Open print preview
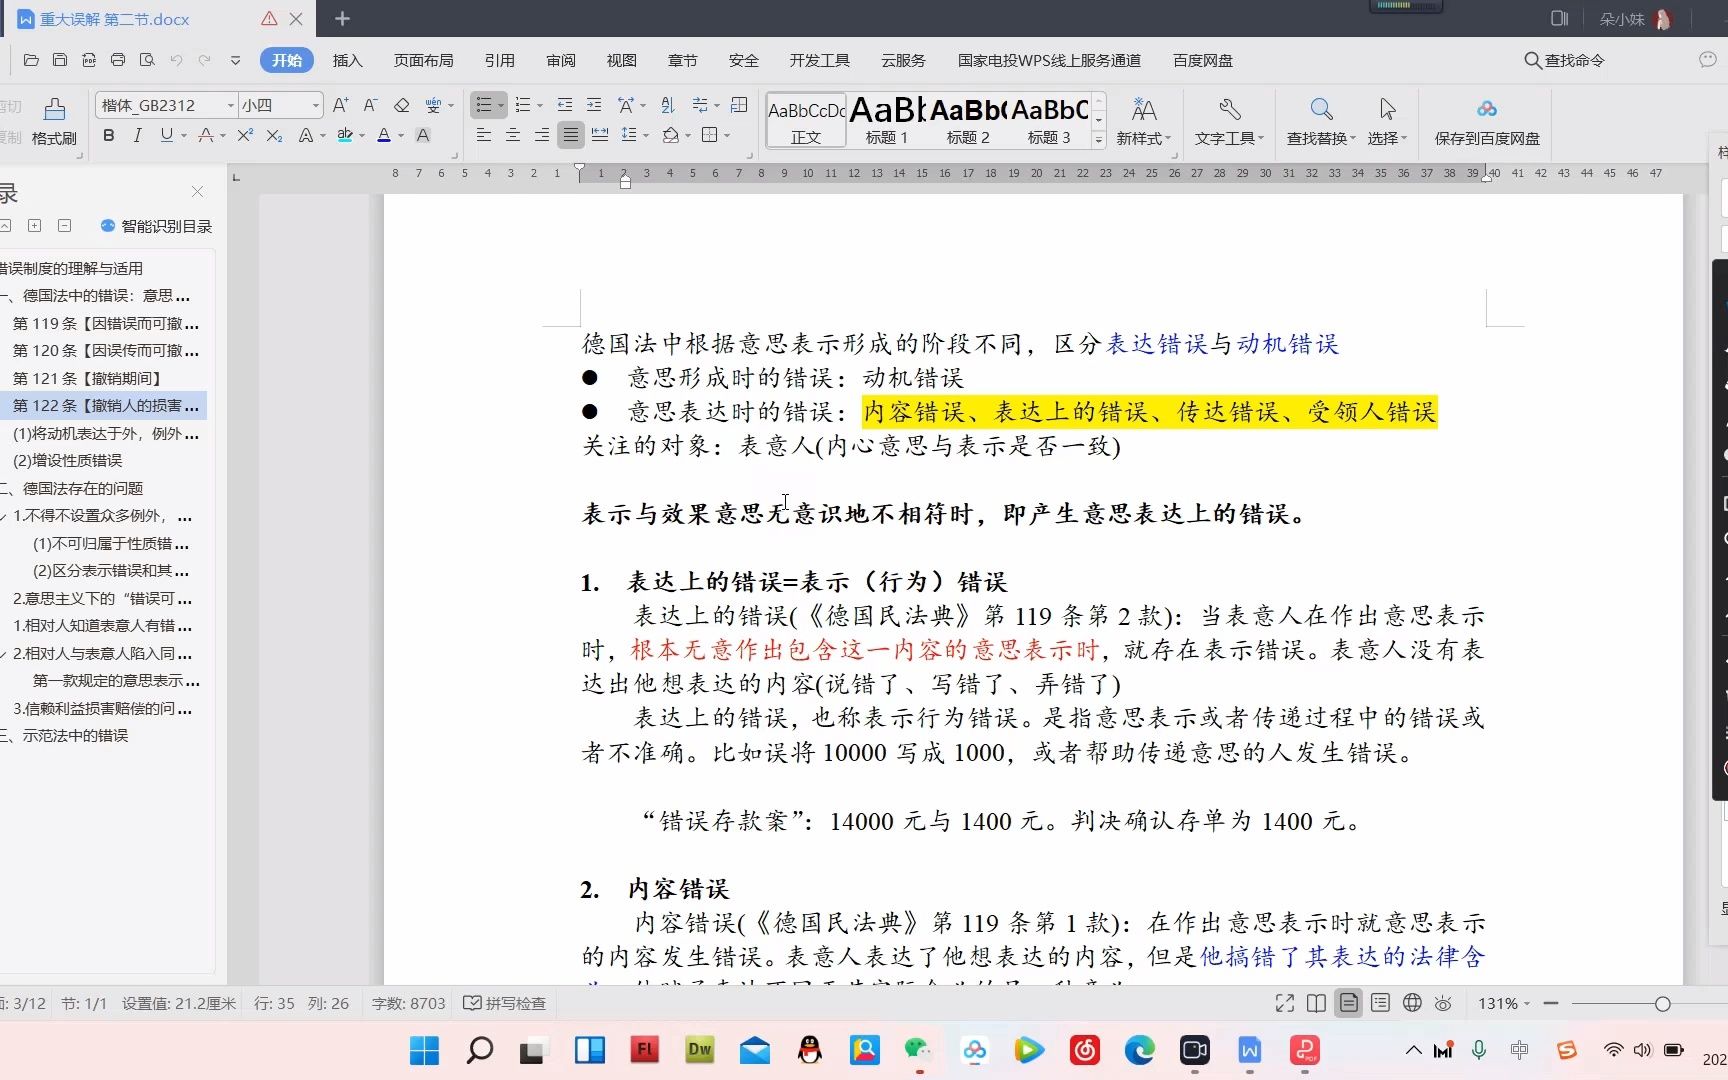This screenshot has height=1080, width=1728. click(x=147, y=60)
